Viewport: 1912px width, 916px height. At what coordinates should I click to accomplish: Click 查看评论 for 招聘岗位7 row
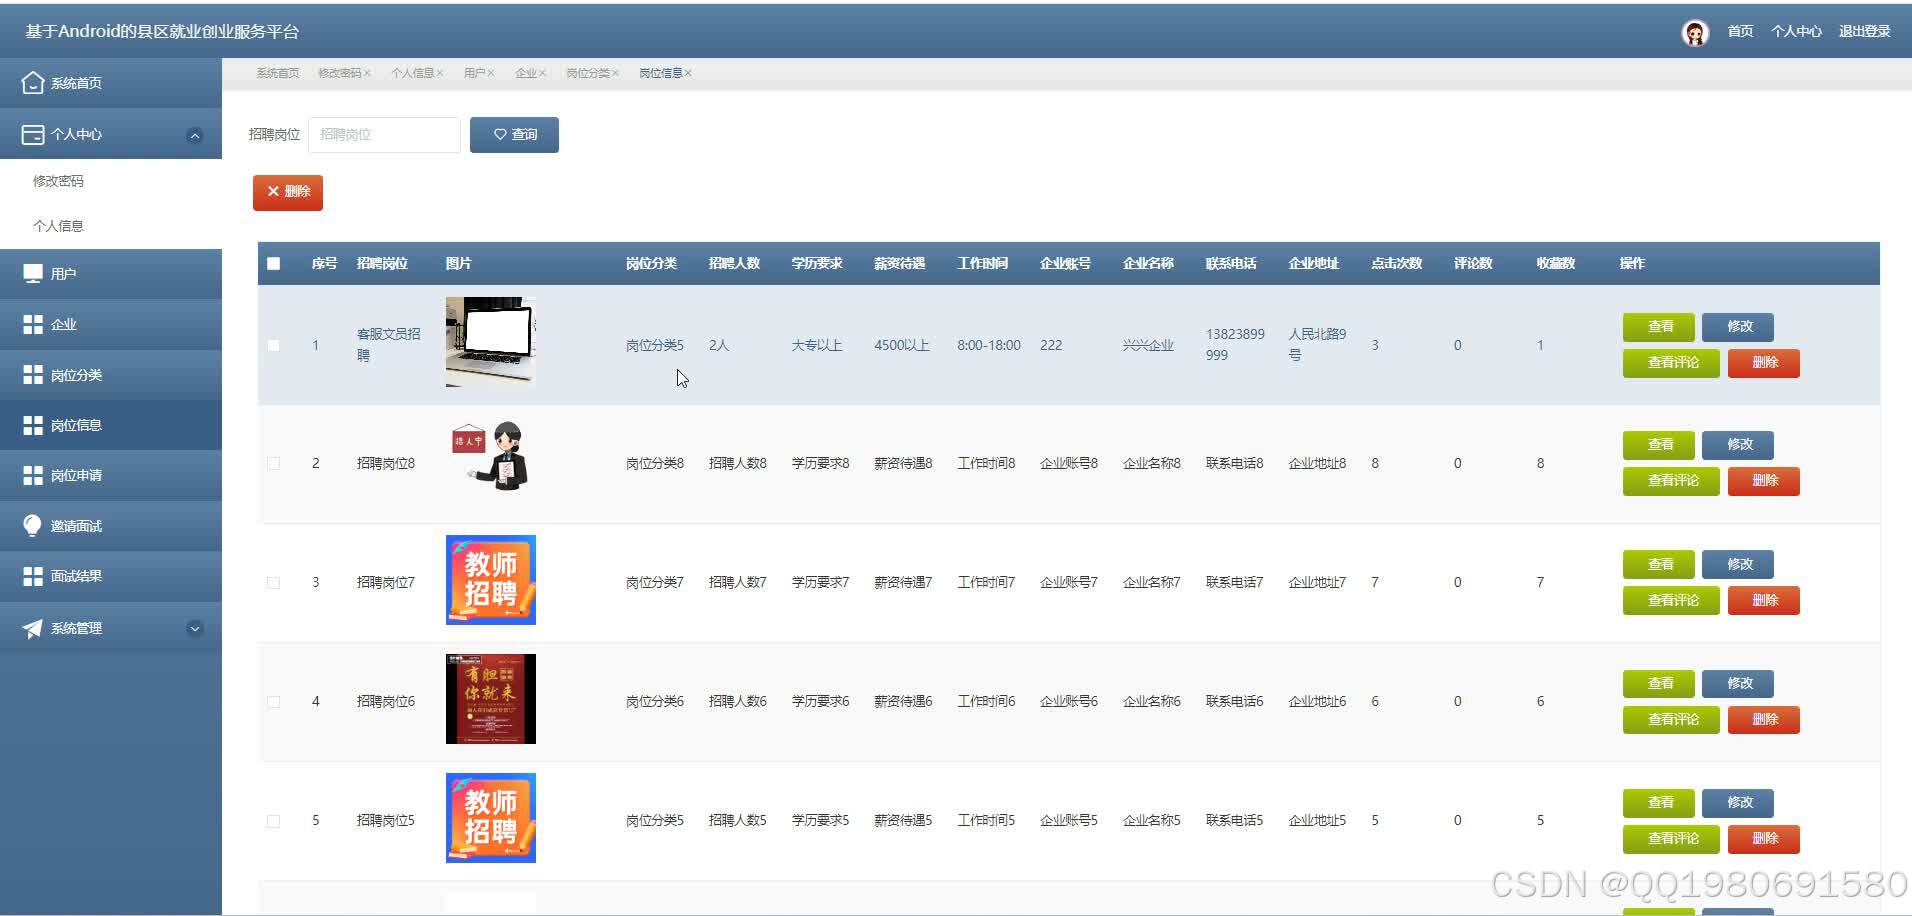pos(1671,601)
